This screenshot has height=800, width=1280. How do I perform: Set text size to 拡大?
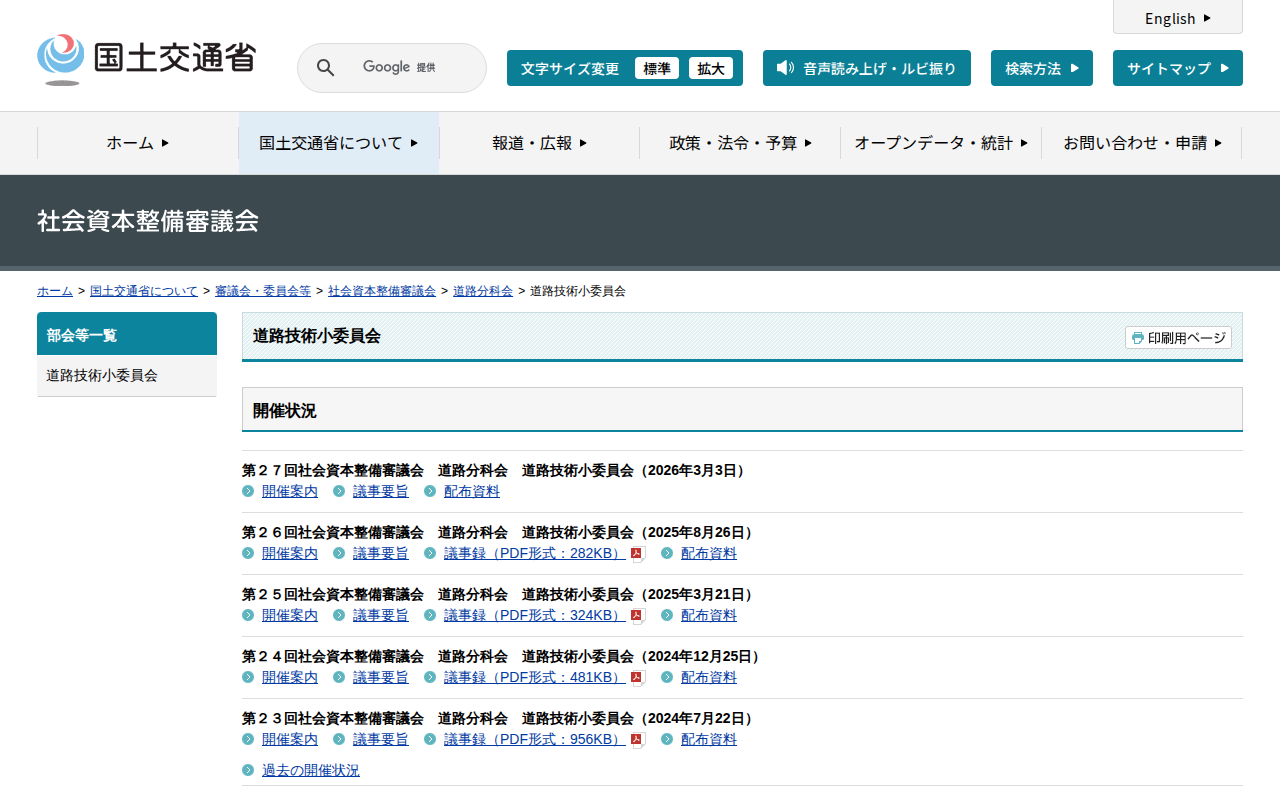(711, 68)
